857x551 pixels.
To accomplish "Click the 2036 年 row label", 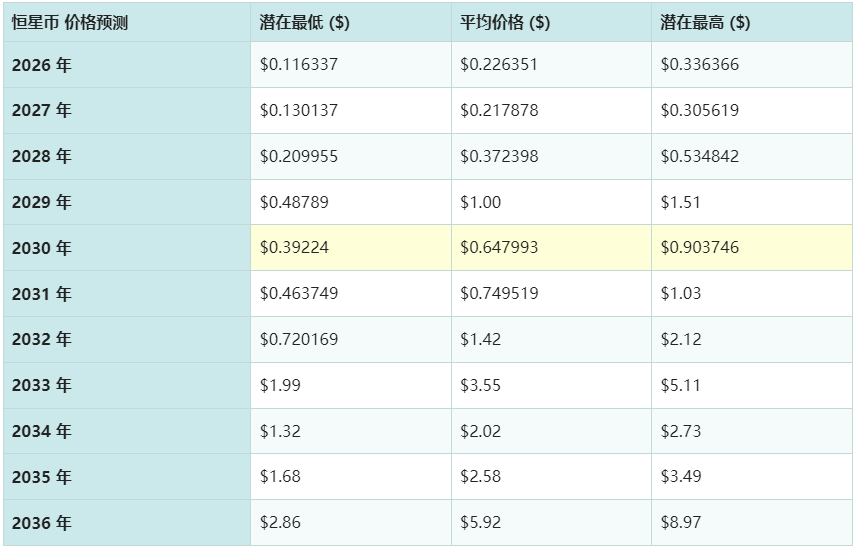I will 42,523.
